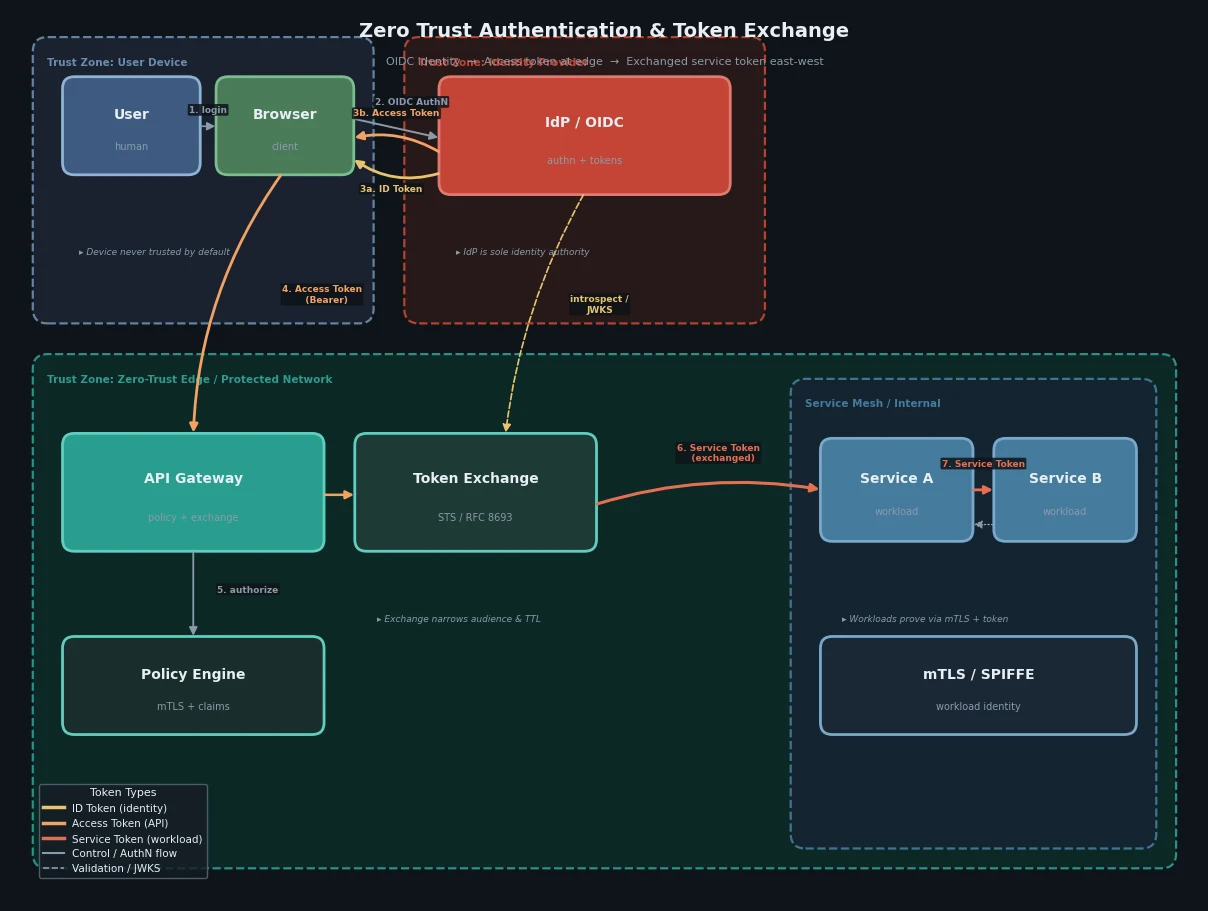The height and width of the screenshot is (911, 1208).
Task: Click the '3b. Access Token' label
Action: 396,113
